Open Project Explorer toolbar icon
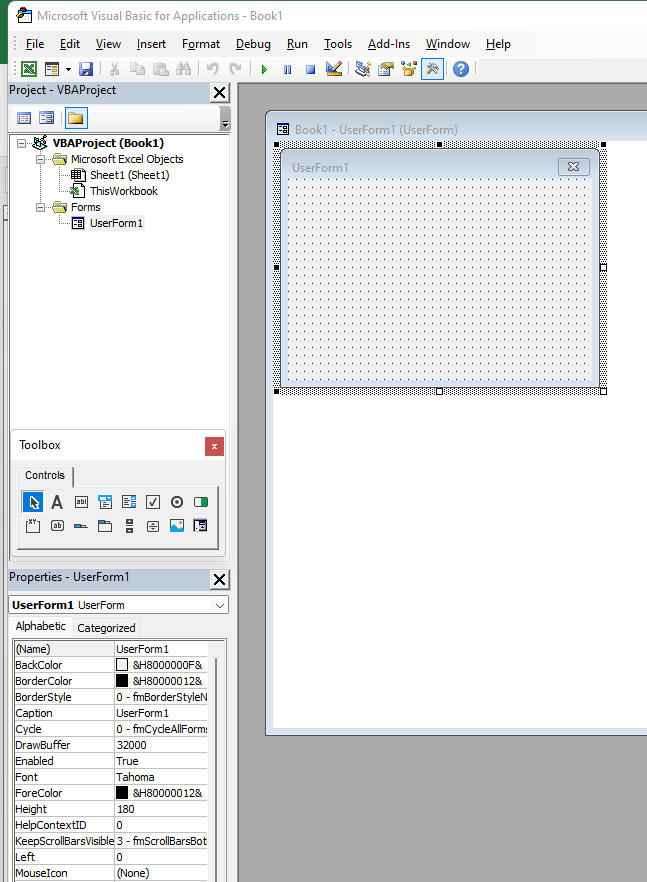 363,69
